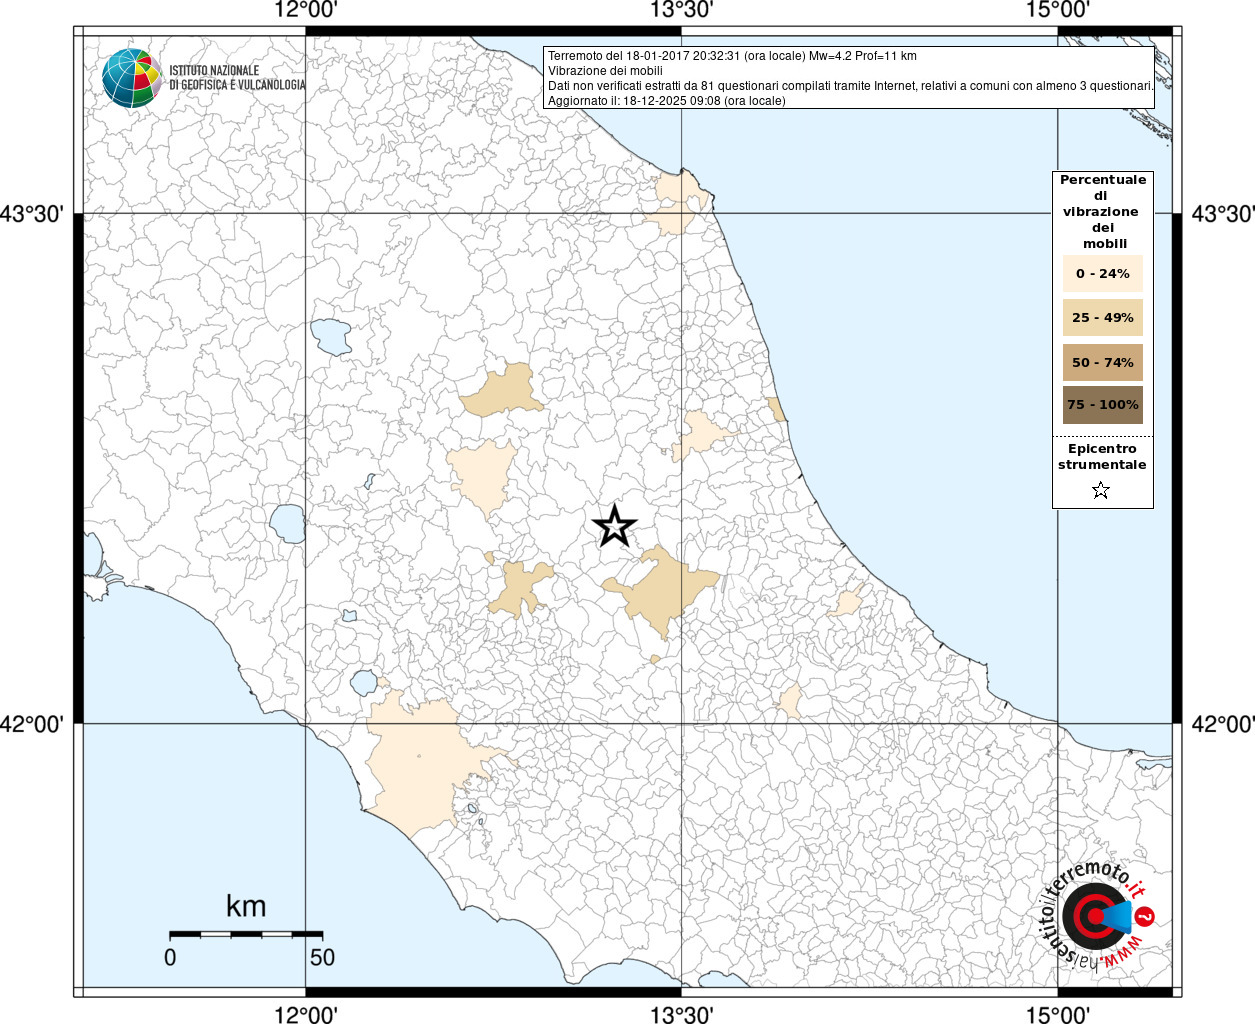Click 'Istituto Nazionale di Geofisica e Vulcanologia' text

(237, 78)
